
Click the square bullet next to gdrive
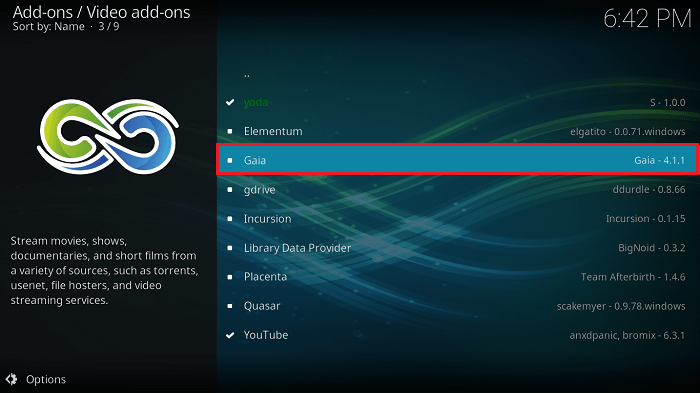click(230, 190)
